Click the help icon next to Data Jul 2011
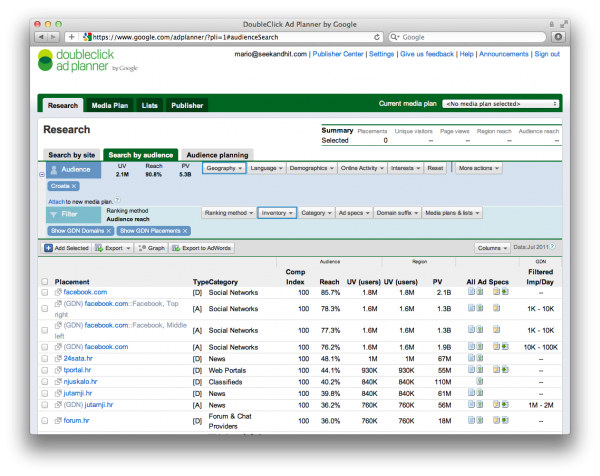Viewport: 600px width, 476px height. [x=553, y=247]
